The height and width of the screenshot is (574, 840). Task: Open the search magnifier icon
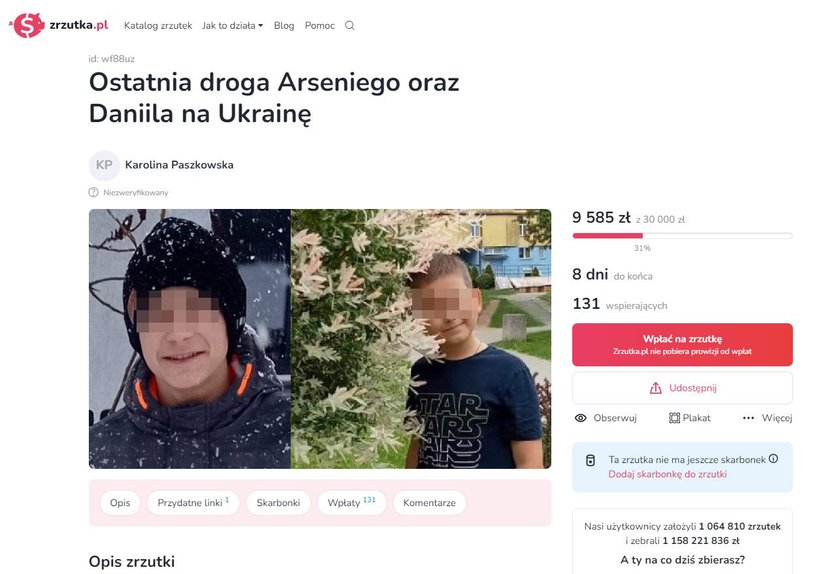(349, 25)
